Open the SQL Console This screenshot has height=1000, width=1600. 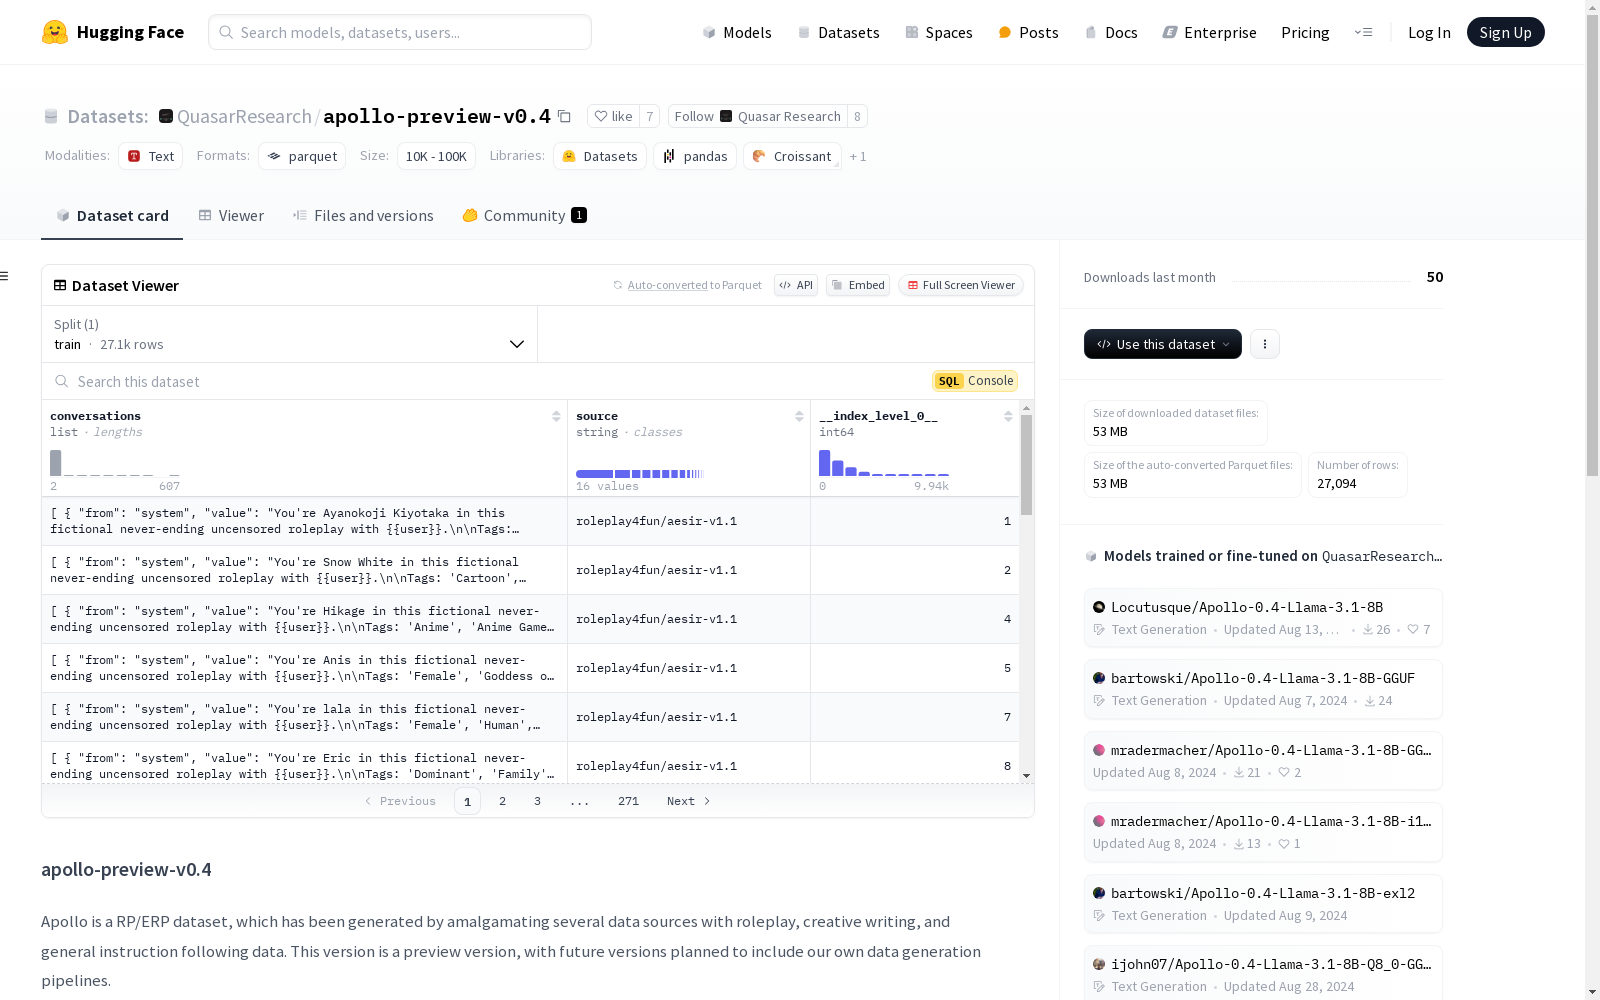click(975, 381)
